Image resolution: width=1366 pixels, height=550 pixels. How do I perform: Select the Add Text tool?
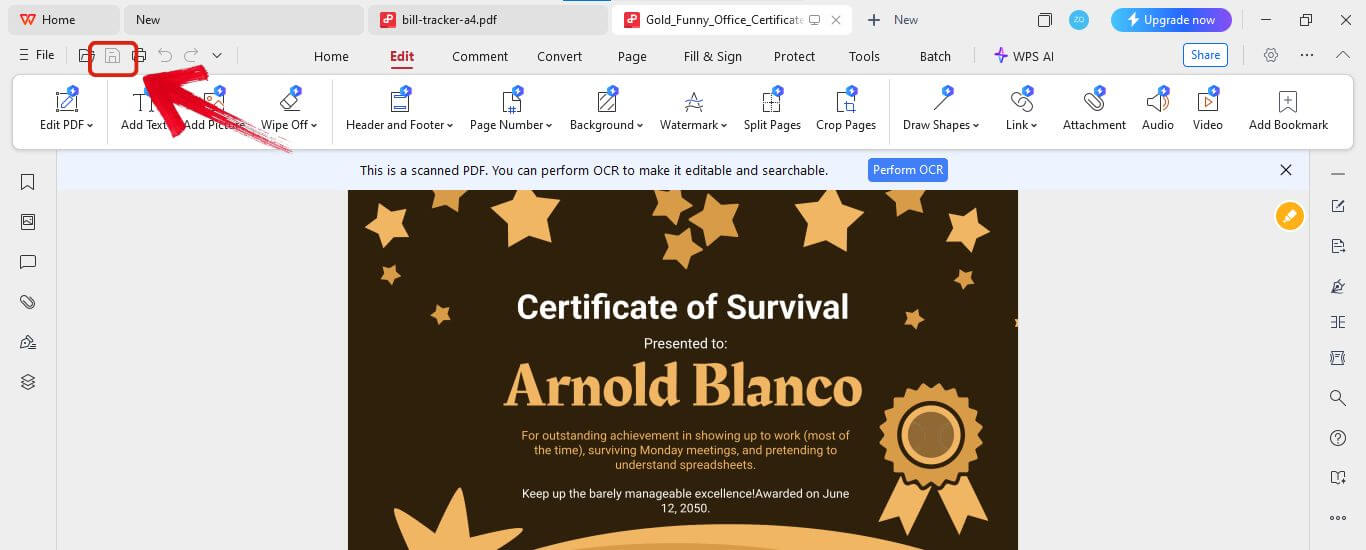144,110
